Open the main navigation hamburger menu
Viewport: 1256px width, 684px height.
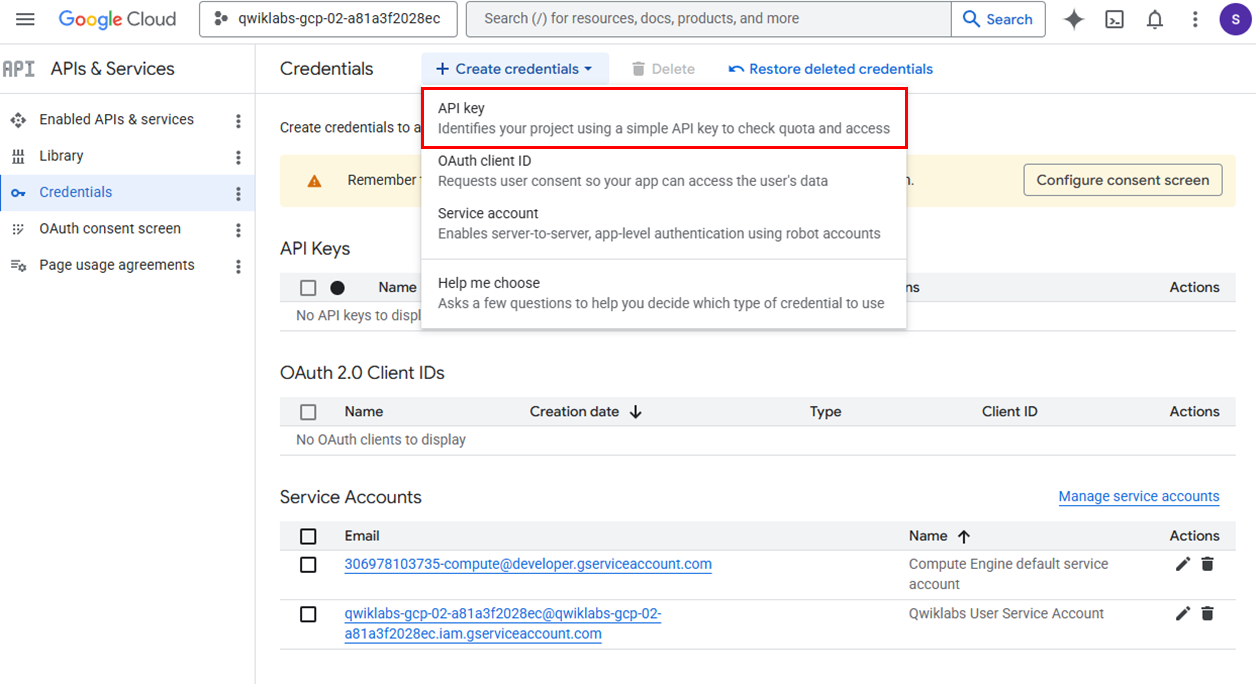pyautogui.click(x=25, y=19)
